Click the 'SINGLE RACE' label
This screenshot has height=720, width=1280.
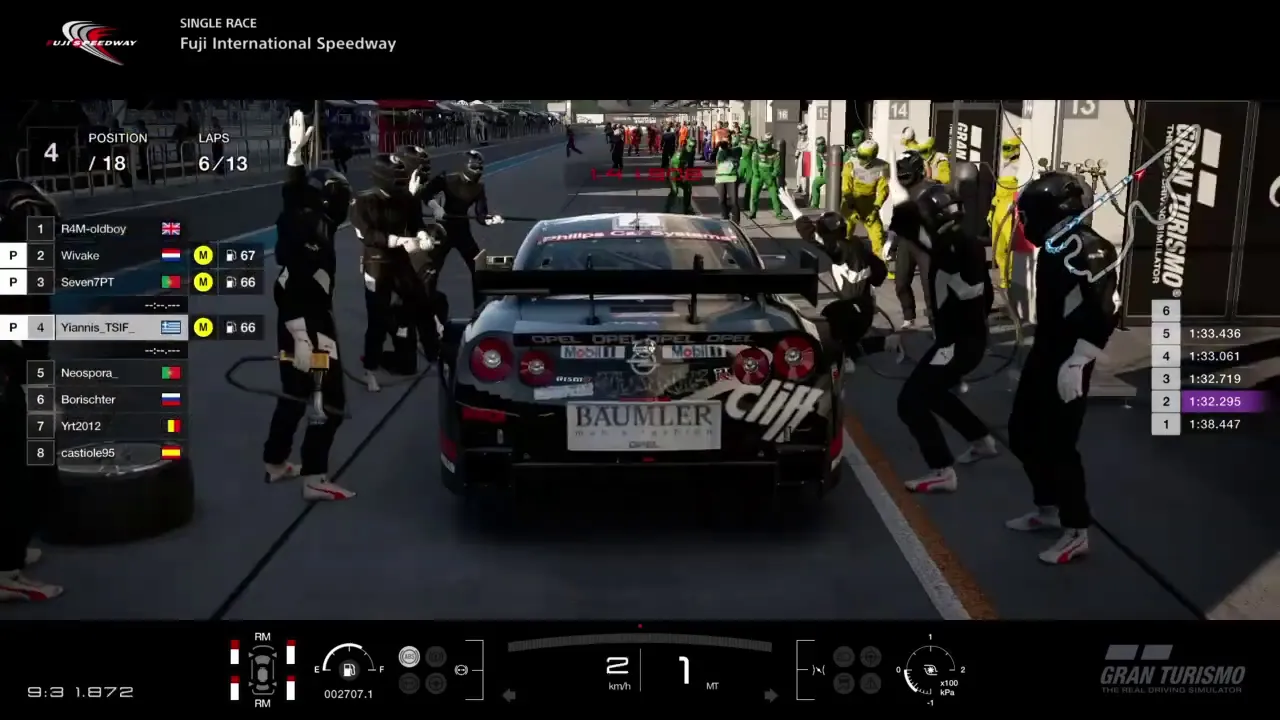pos(218,23)
